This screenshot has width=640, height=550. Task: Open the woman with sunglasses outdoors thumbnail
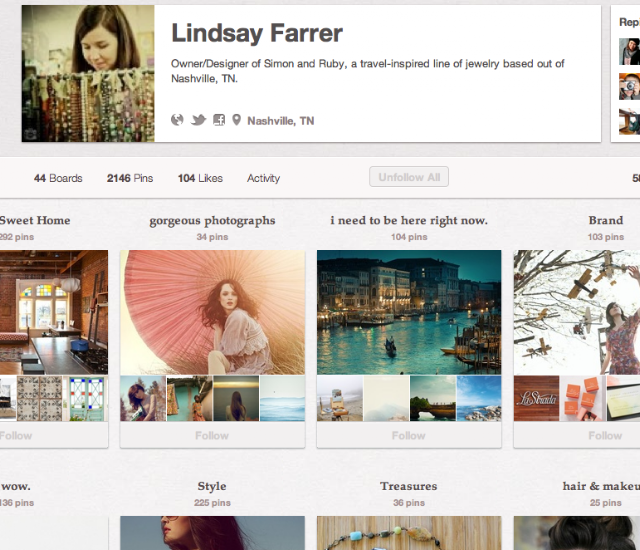point(143,399)
